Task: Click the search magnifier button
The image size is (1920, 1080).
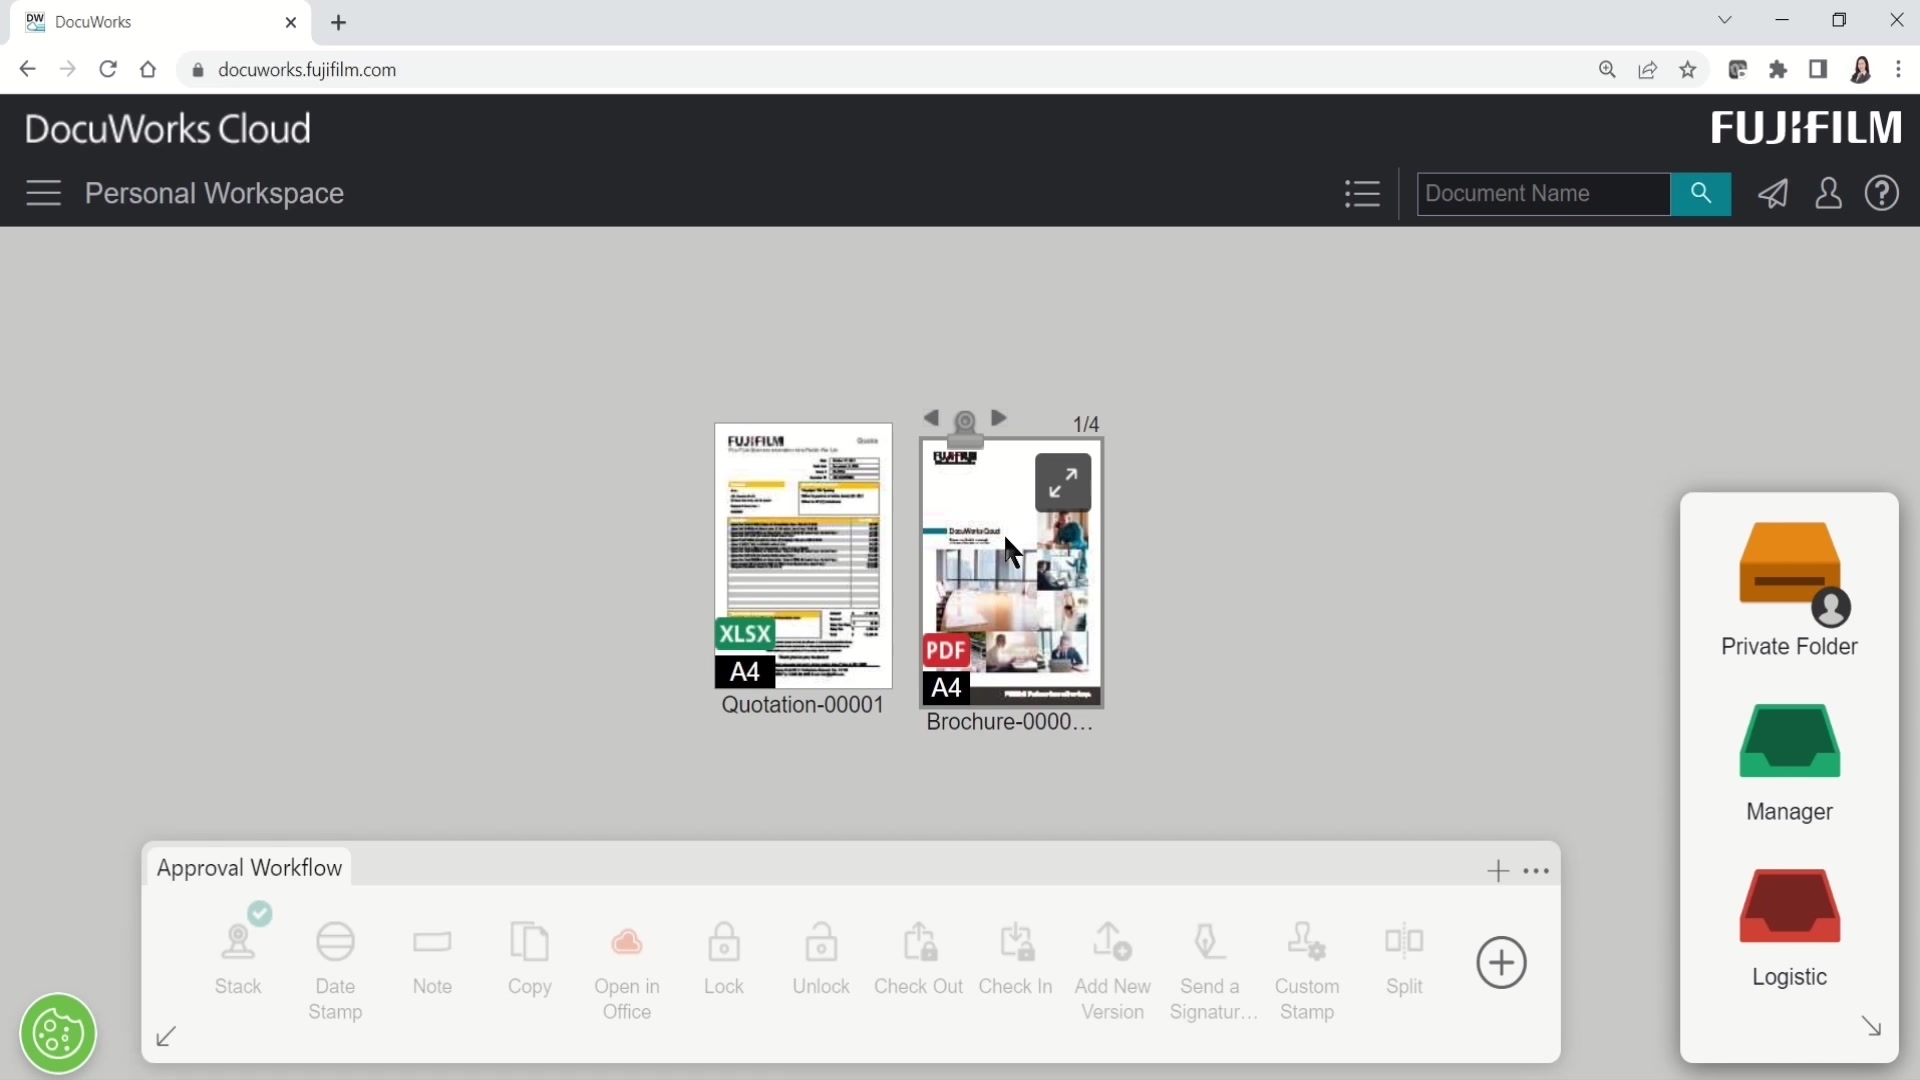Action: click(1700, 193)
